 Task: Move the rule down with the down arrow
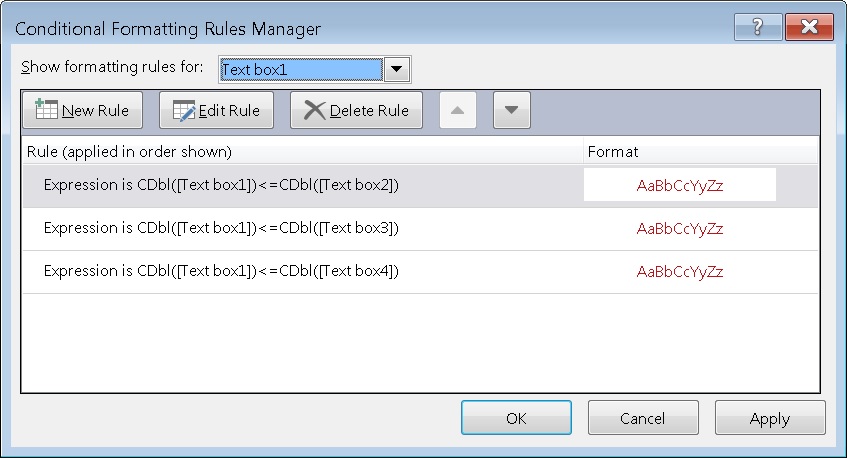click(x=512, y=110)
